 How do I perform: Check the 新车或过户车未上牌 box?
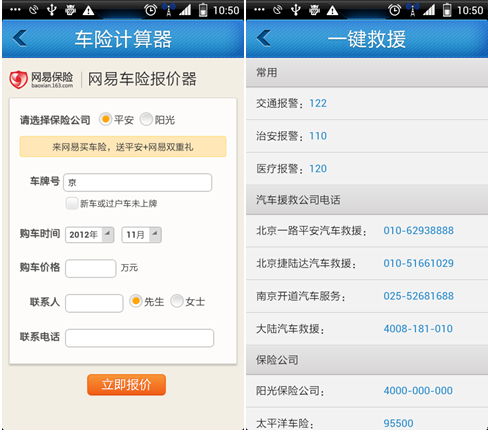coord(72,203)
